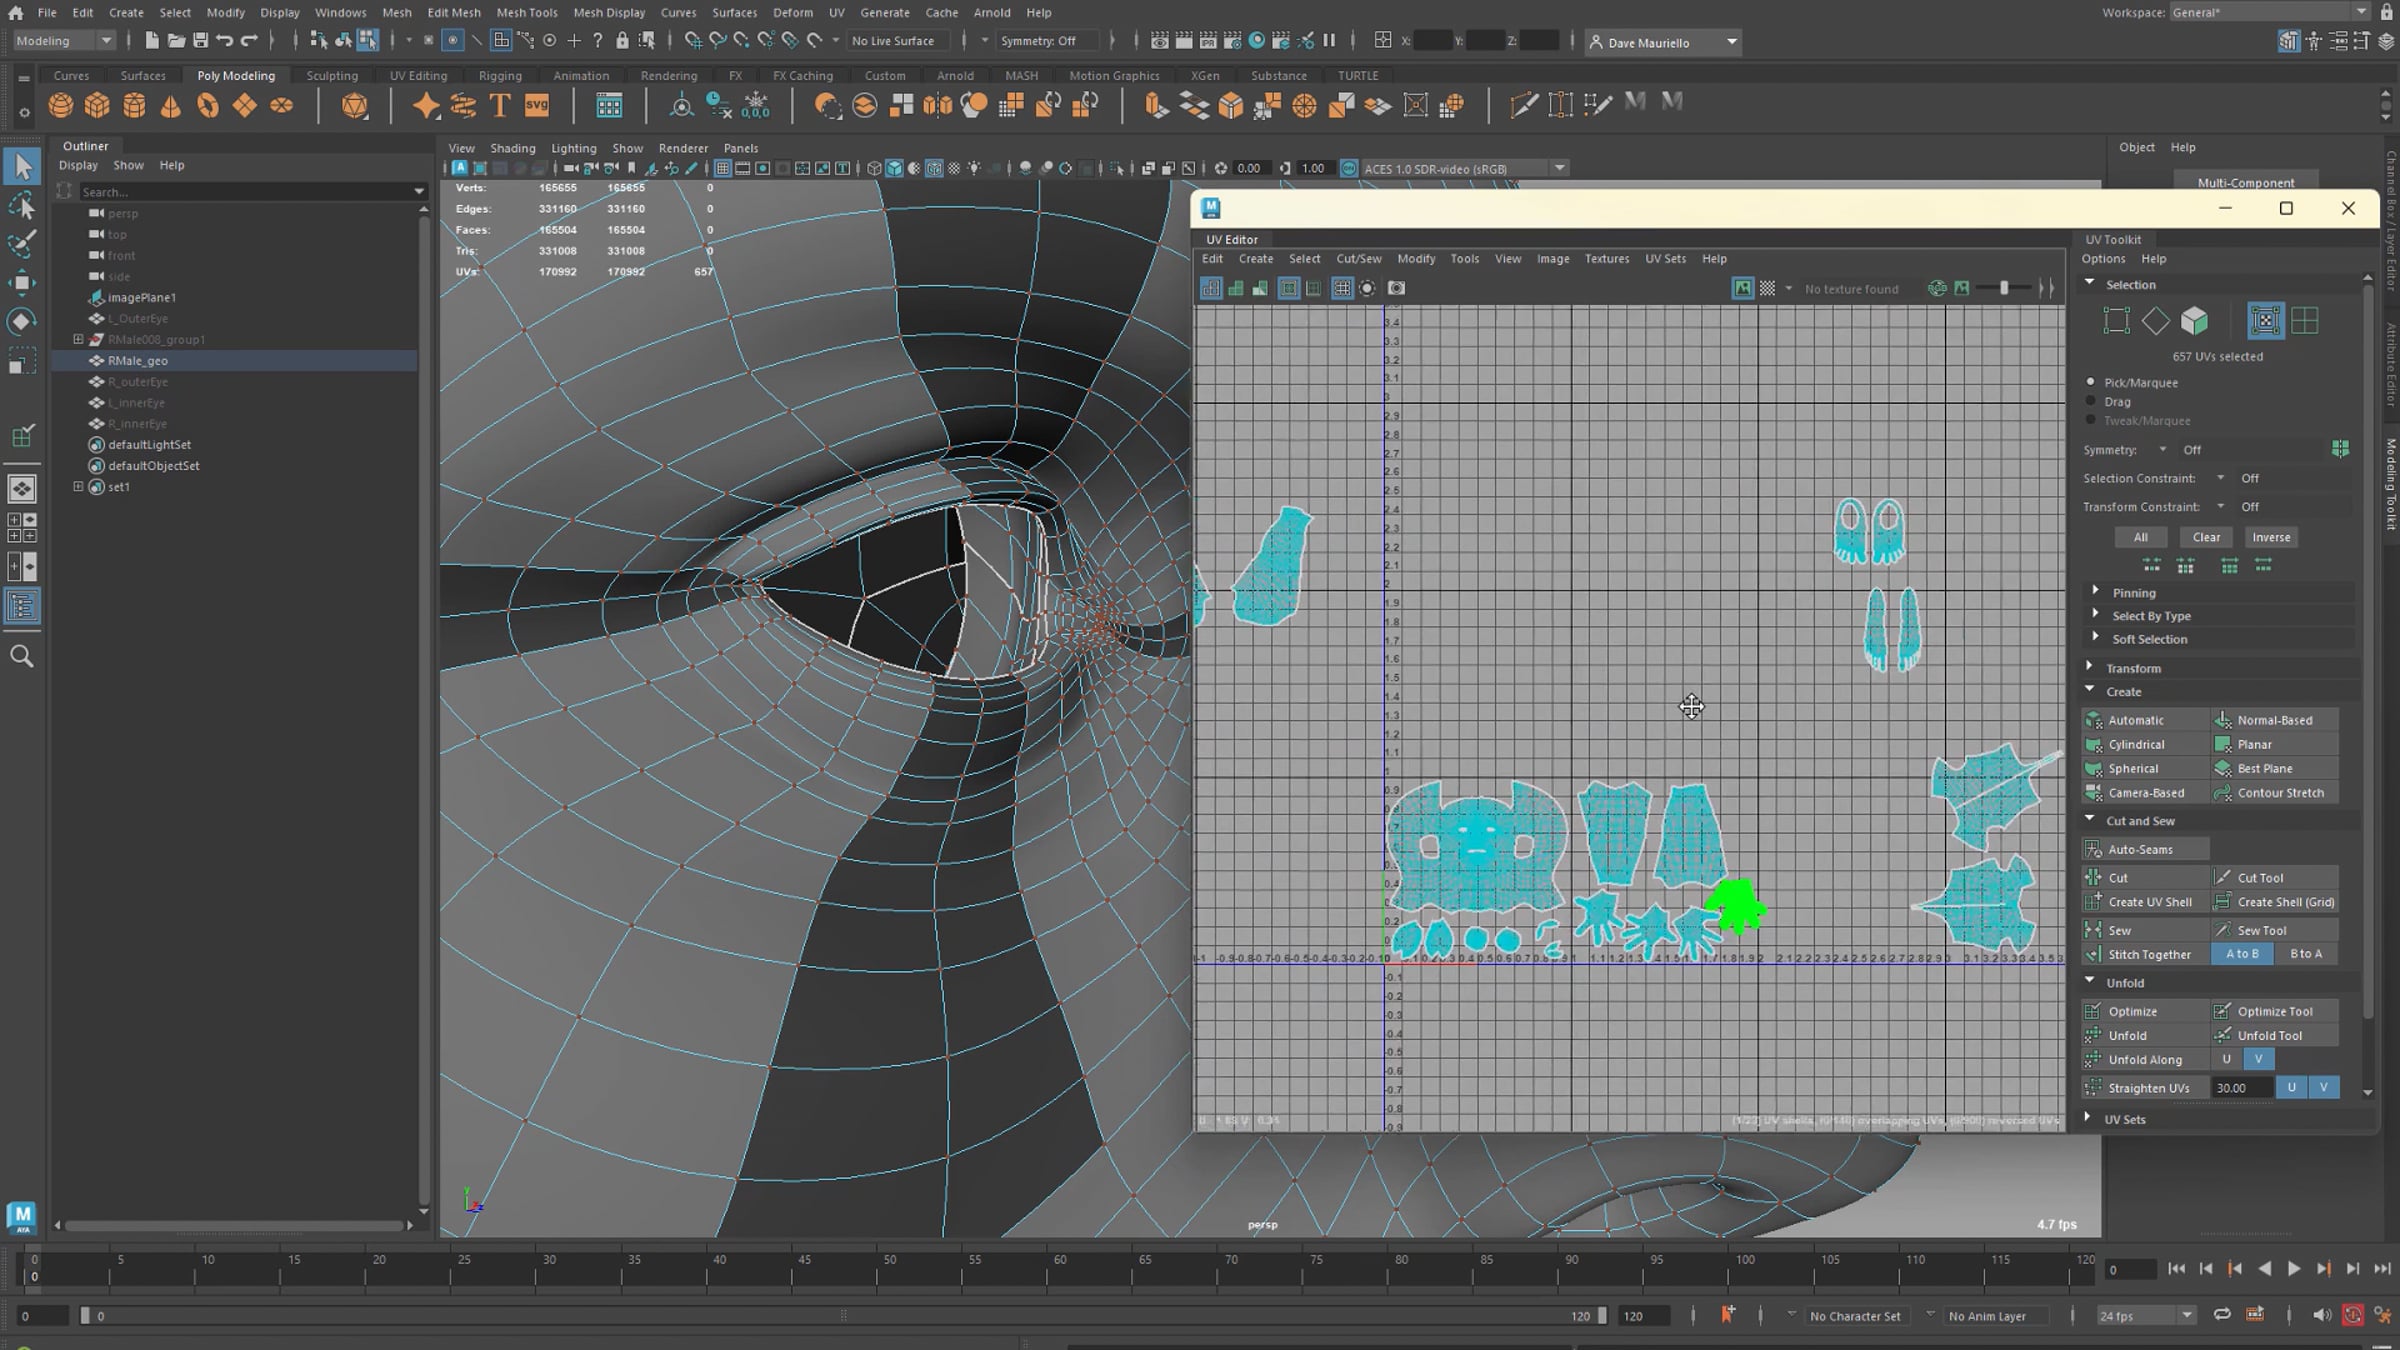The image size is (2400, 1350).
Task: Toggle Unfold Along V button
Action: tap(2258, 1059)
